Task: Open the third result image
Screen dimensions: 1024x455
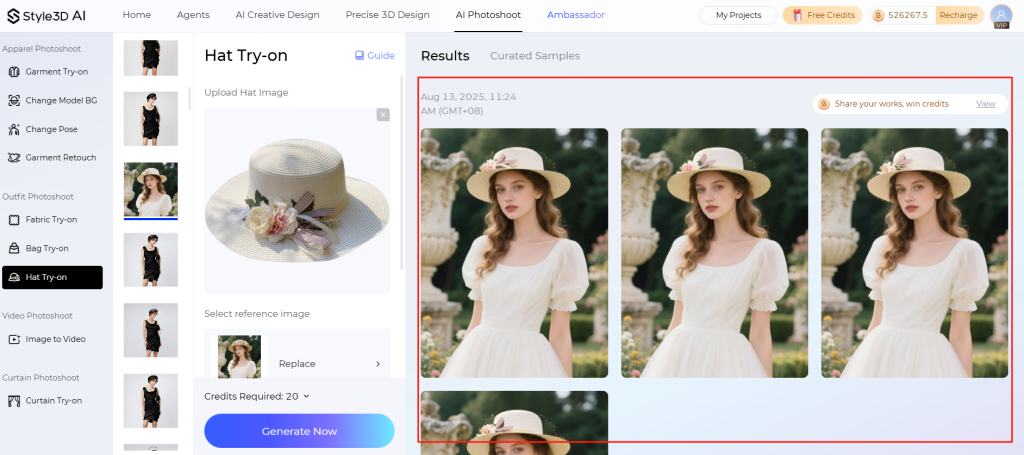Action: [914, 253]
